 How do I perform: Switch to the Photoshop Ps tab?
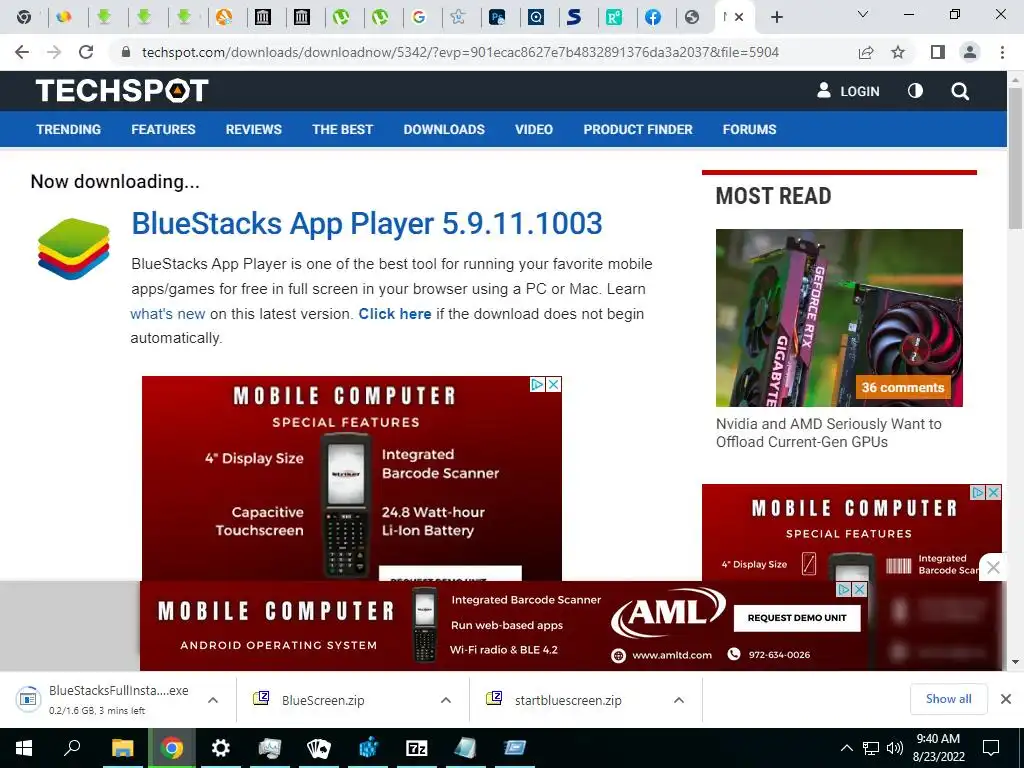(x=497, y=17)
